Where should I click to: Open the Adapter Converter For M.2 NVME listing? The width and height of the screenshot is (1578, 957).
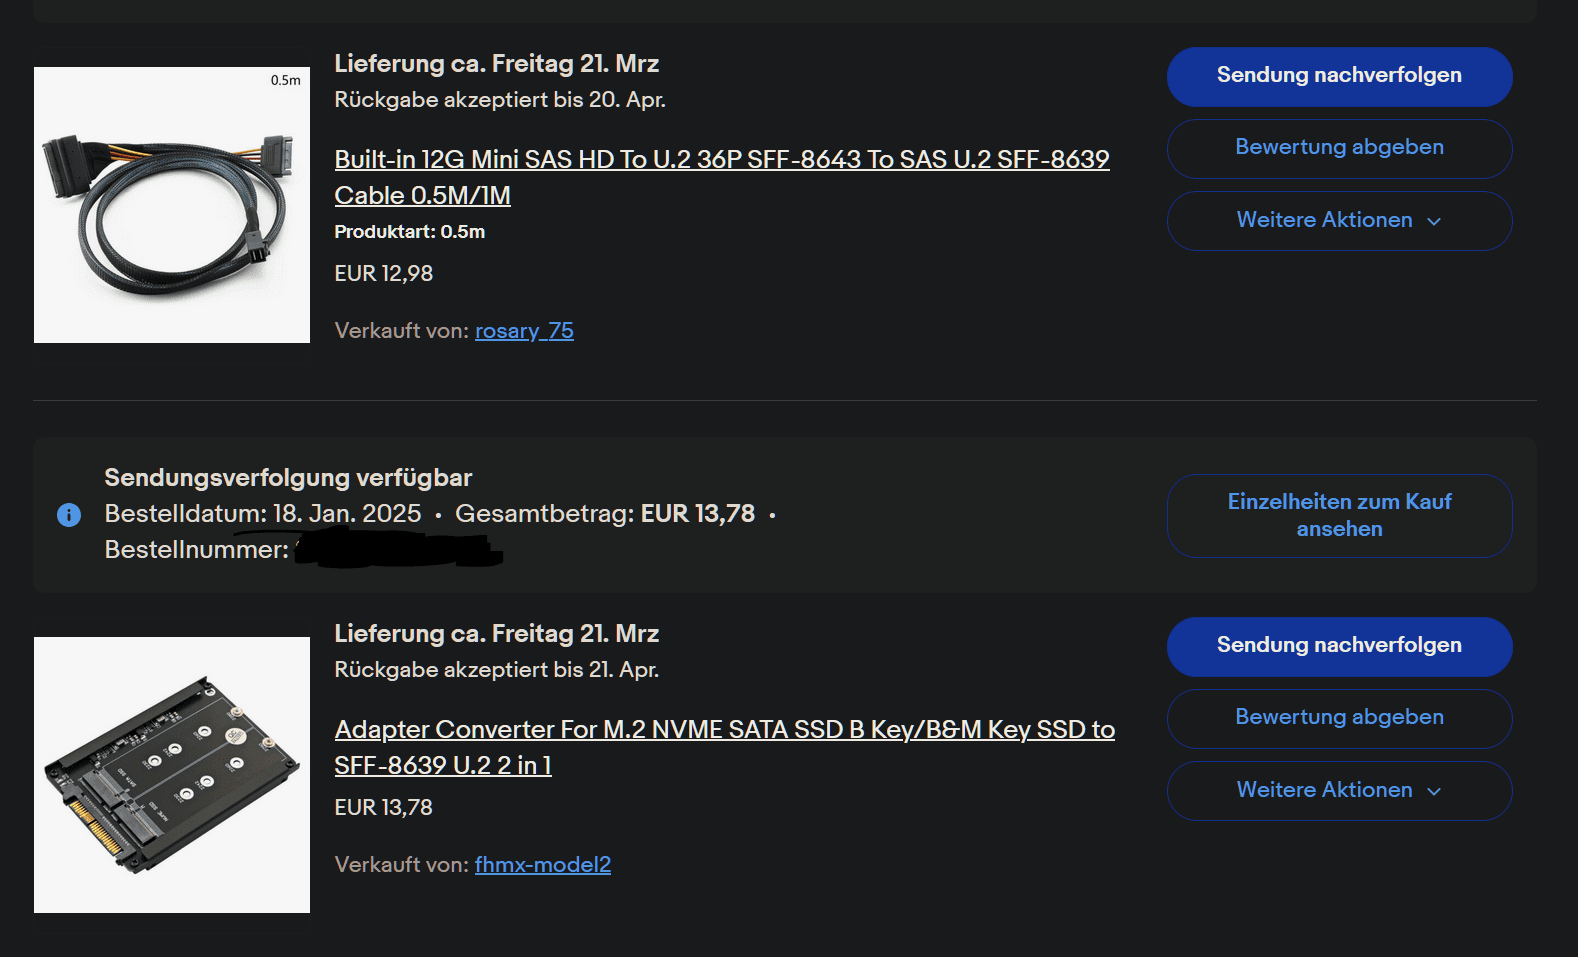[x=724, y=730]
